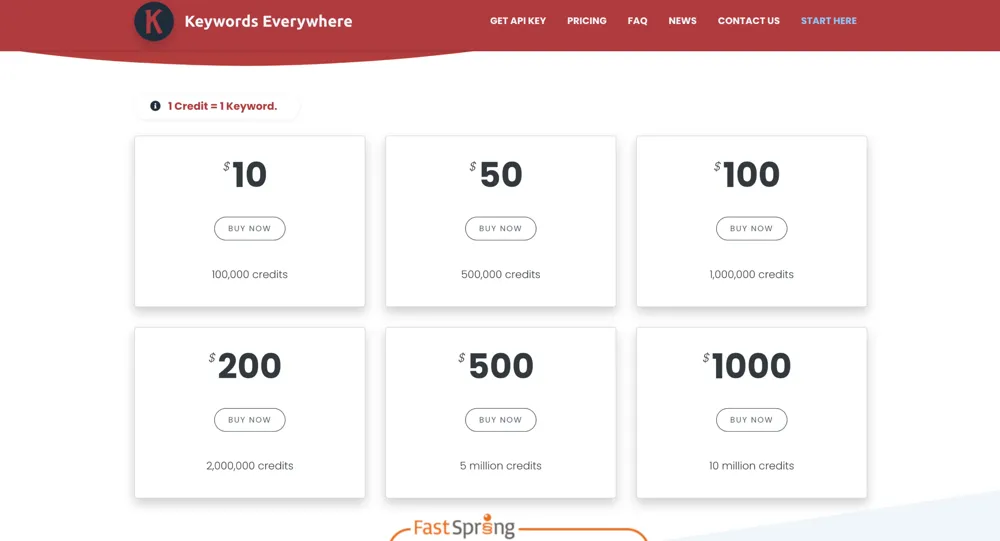Click Buy Now under the $500 price
This screenshot has height=541, width=1000.
pos(500,420)
